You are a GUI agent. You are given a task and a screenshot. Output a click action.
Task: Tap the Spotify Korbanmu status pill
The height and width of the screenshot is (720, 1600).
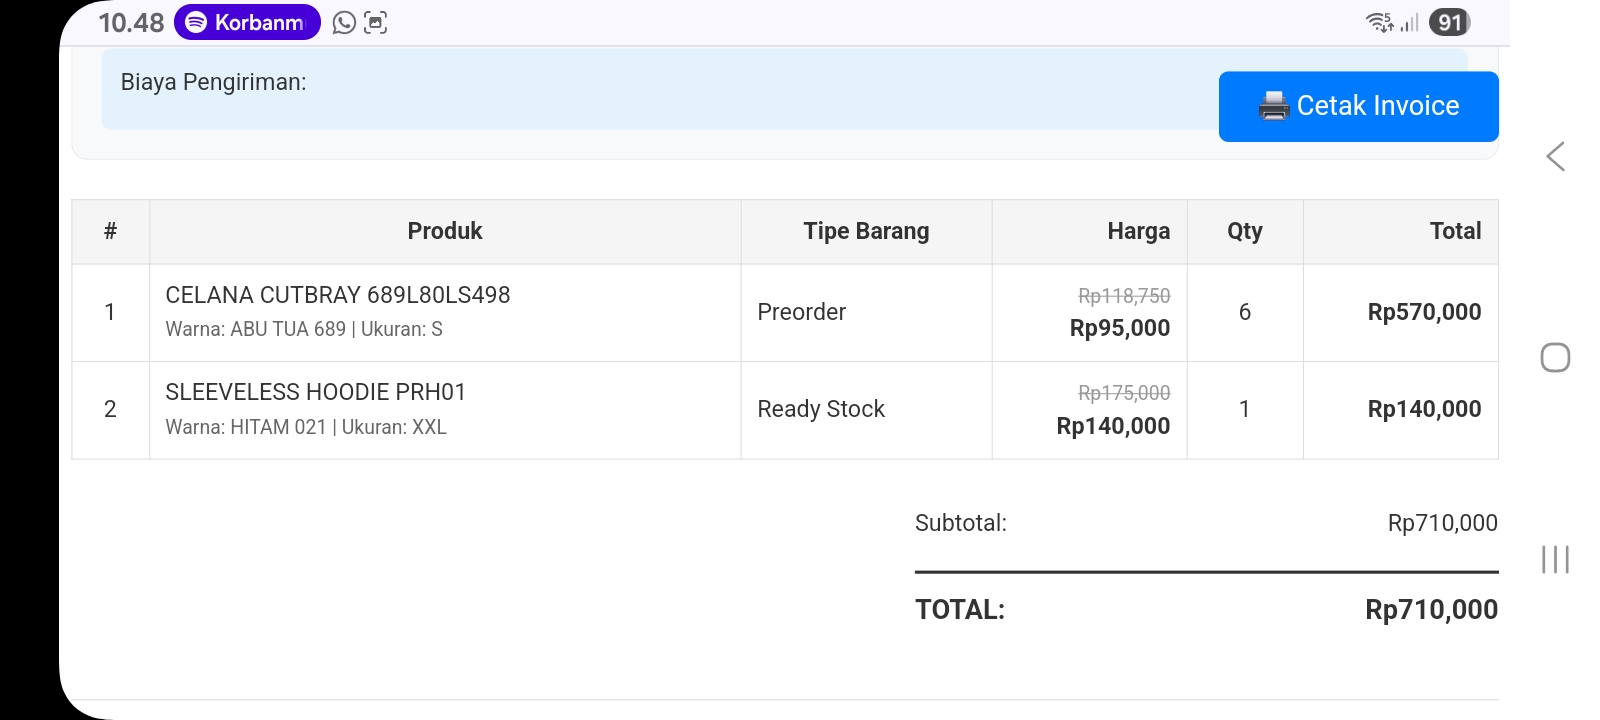coord(247,22)
